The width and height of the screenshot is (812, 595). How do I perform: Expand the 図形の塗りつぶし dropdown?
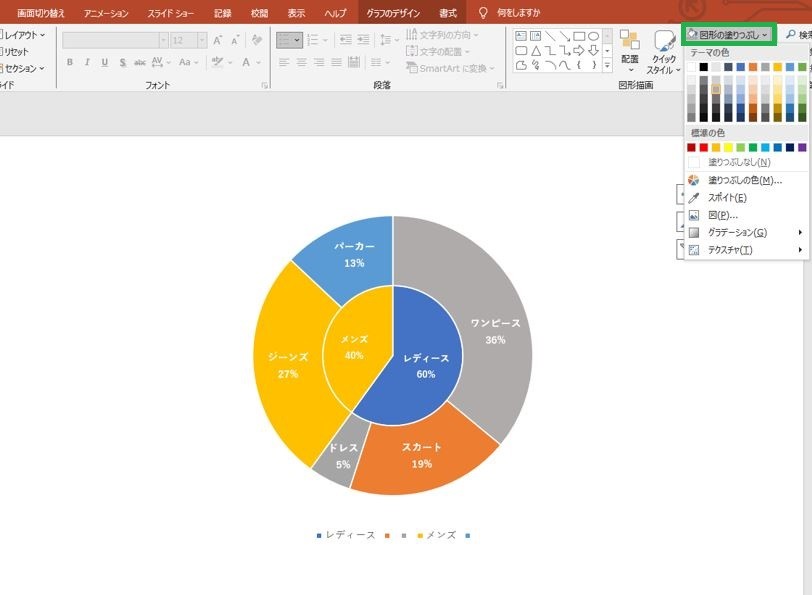coord(728,35)
